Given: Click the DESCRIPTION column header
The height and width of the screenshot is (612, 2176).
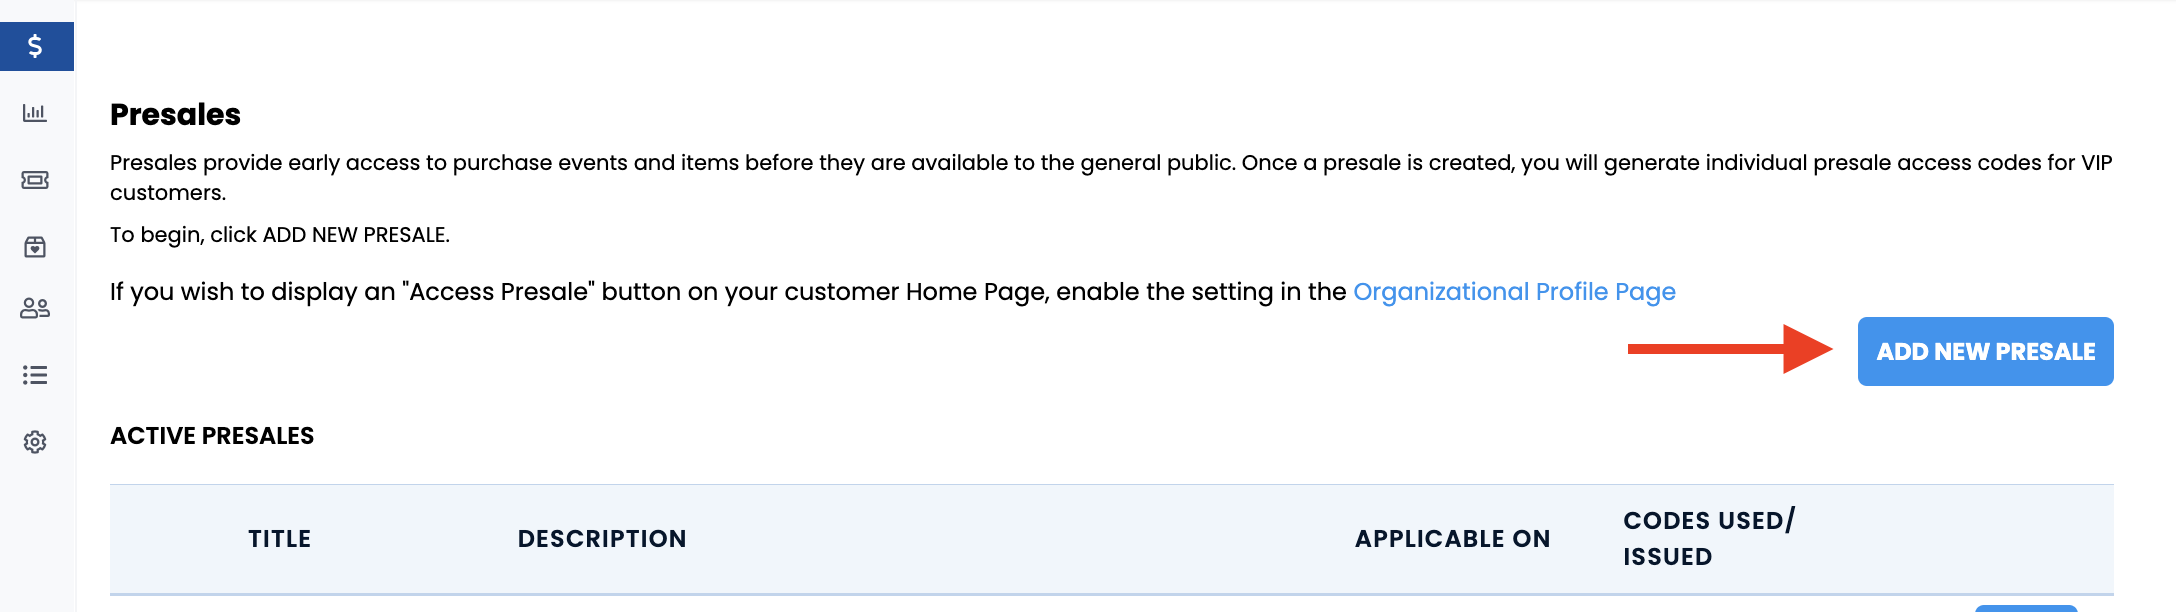Looking at the screenshot, I should click(x=602, y=539).
